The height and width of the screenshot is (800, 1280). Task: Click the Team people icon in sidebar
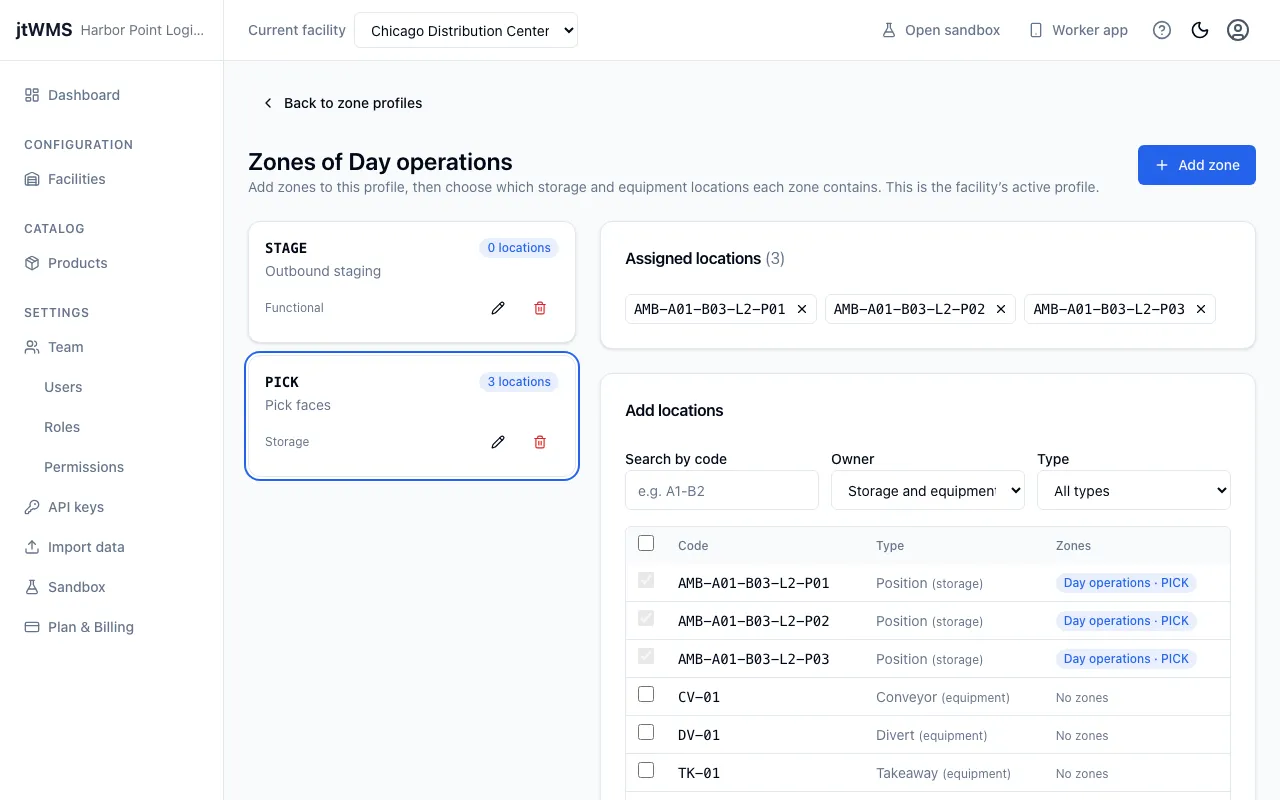(32, 347)
